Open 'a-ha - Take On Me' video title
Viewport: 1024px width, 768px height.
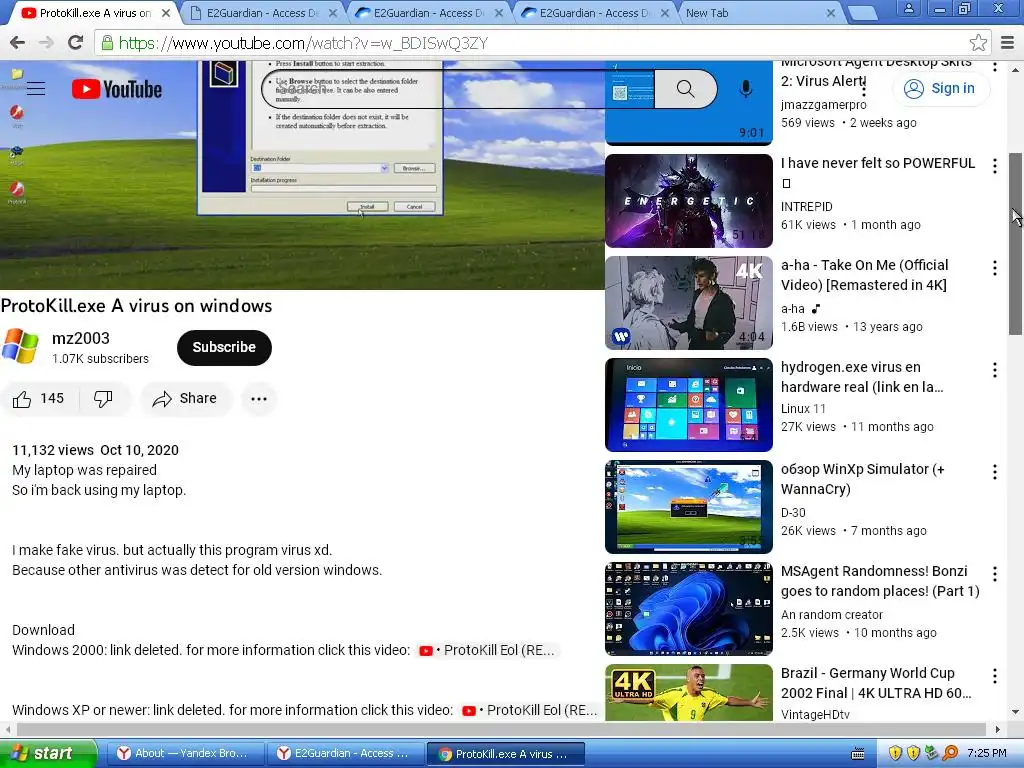pyautogui.click(x=865, y=275)
